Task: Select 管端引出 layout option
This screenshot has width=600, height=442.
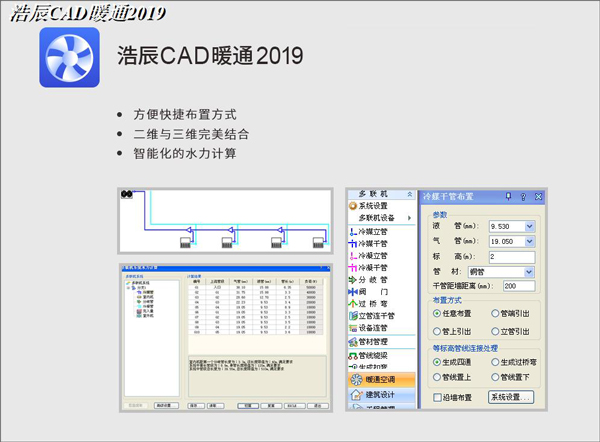Action: [510, 313]
